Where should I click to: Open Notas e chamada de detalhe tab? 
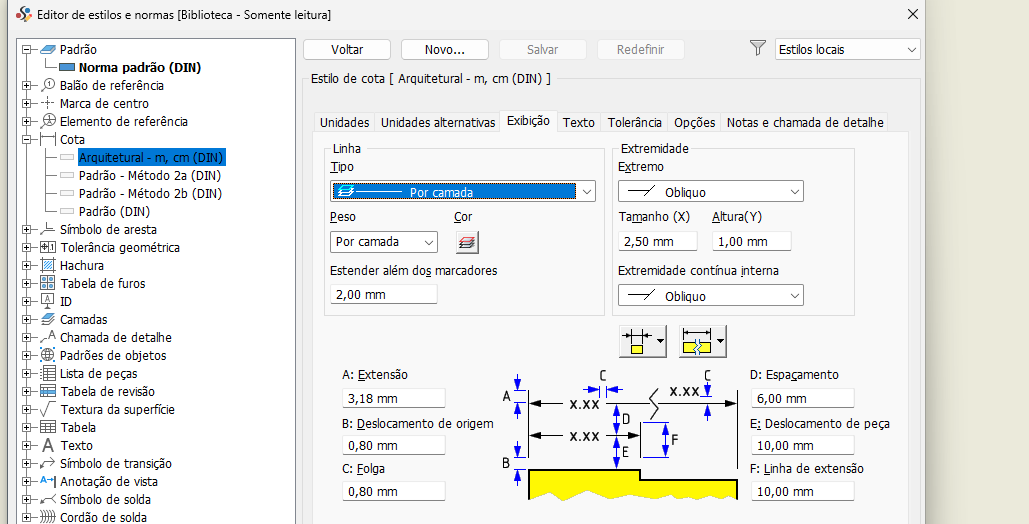805,122
